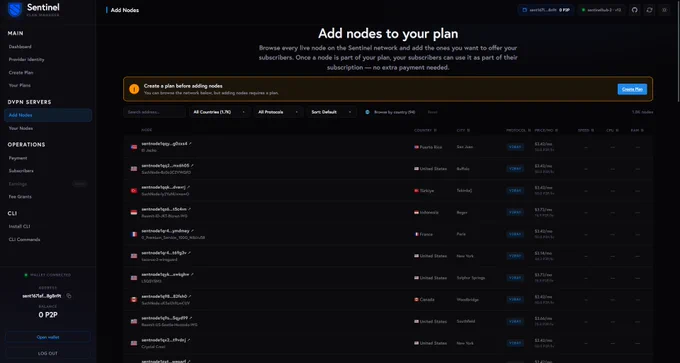The width and height of the screenshot is (680, 363).
Task: Open the All Protocols dropdown
Action: (x=278, y=112)
